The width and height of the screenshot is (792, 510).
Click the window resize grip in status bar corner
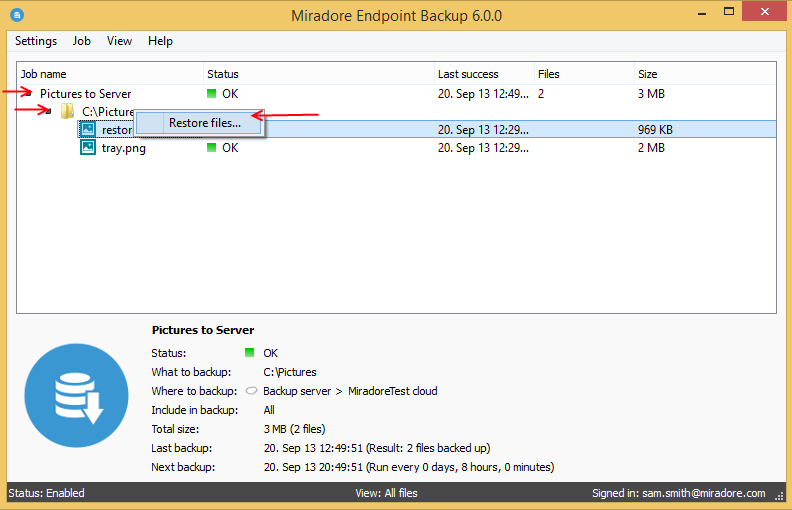pyautogui.click(x=779, y=496)
